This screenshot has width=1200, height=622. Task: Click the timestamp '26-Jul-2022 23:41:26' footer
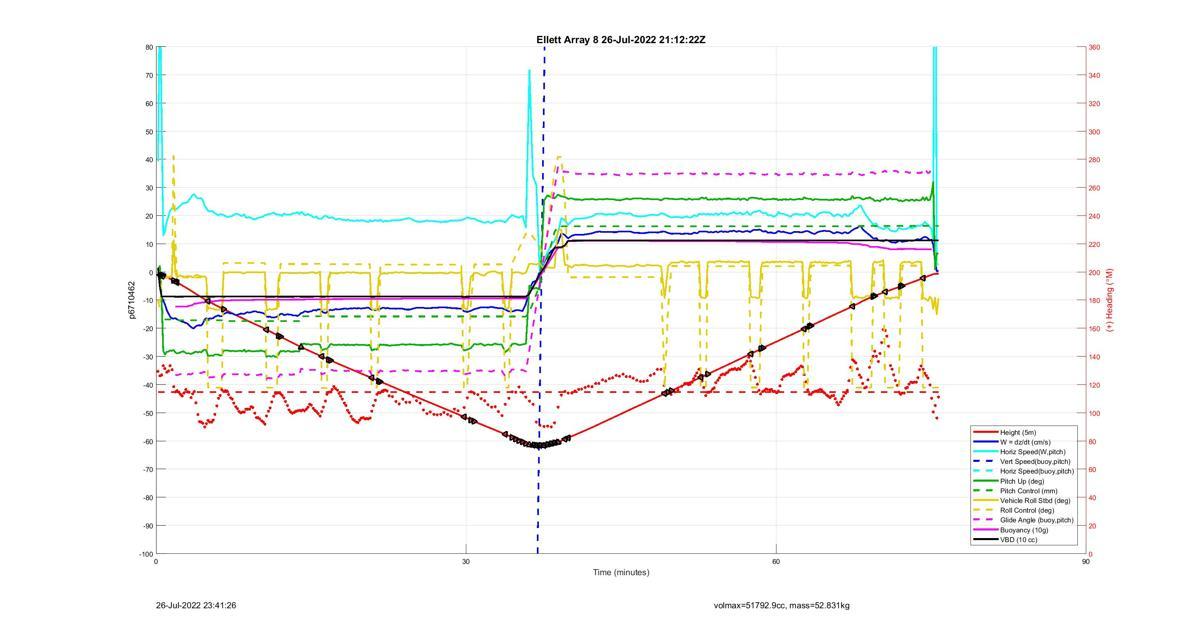click(196, 605)
